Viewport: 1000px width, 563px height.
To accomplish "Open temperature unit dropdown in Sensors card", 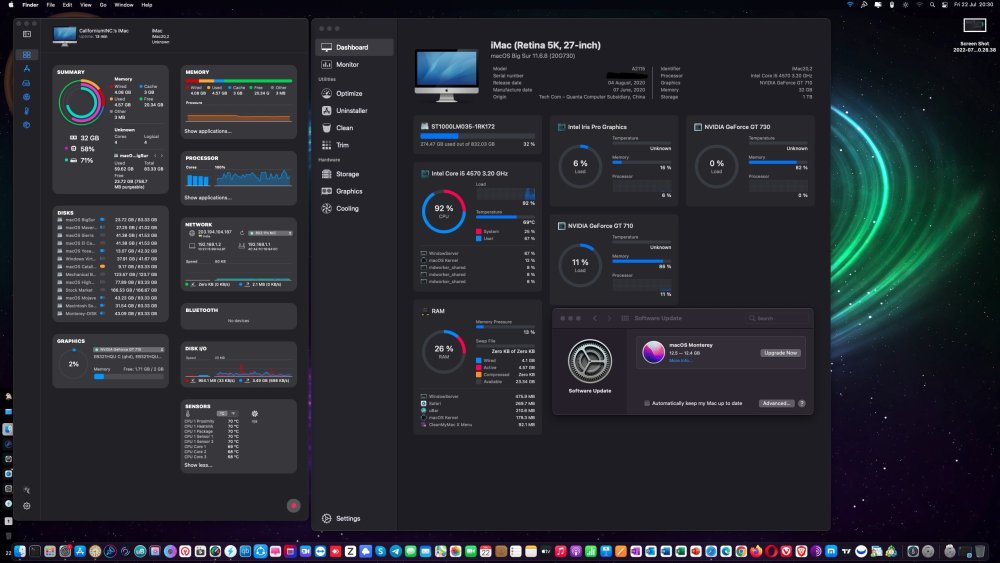I will [226, 413].
